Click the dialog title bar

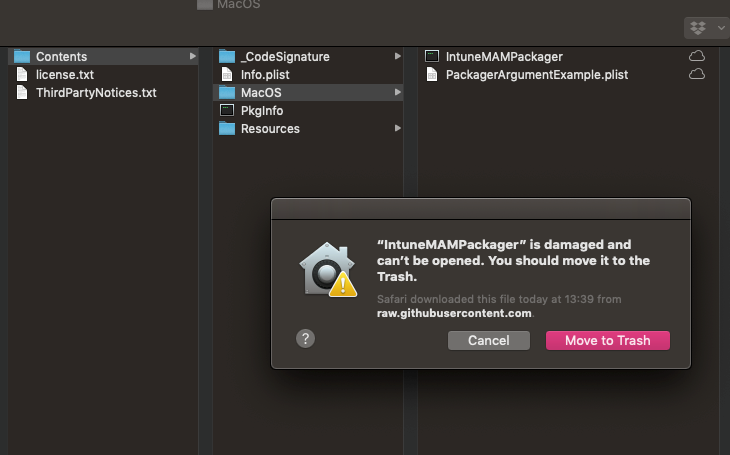tap(481, 209)
